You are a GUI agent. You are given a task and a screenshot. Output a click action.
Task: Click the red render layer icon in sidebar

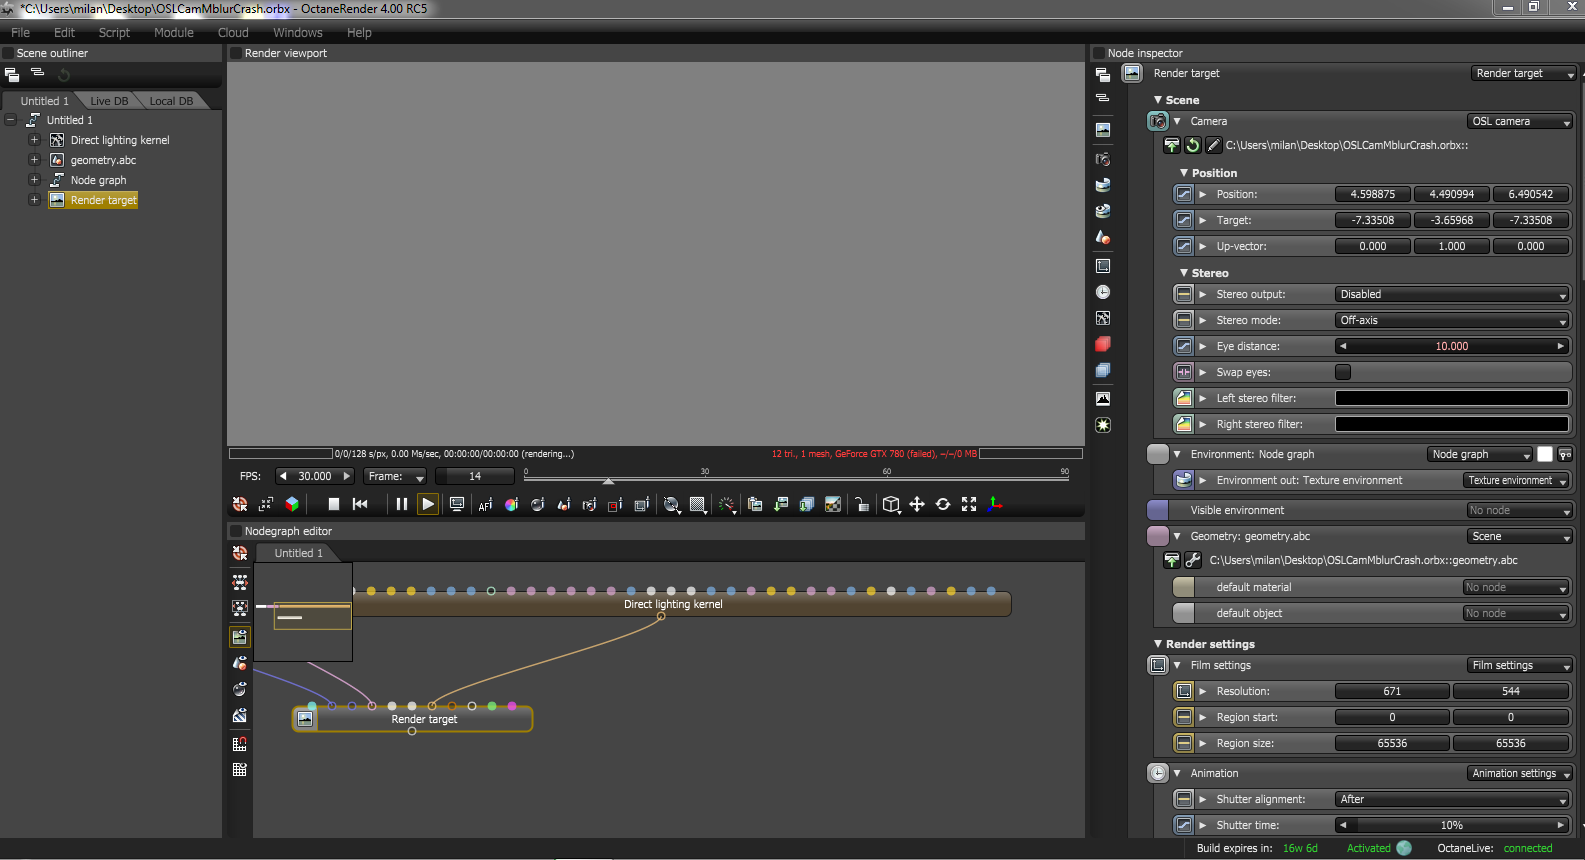click(1103, 344)
